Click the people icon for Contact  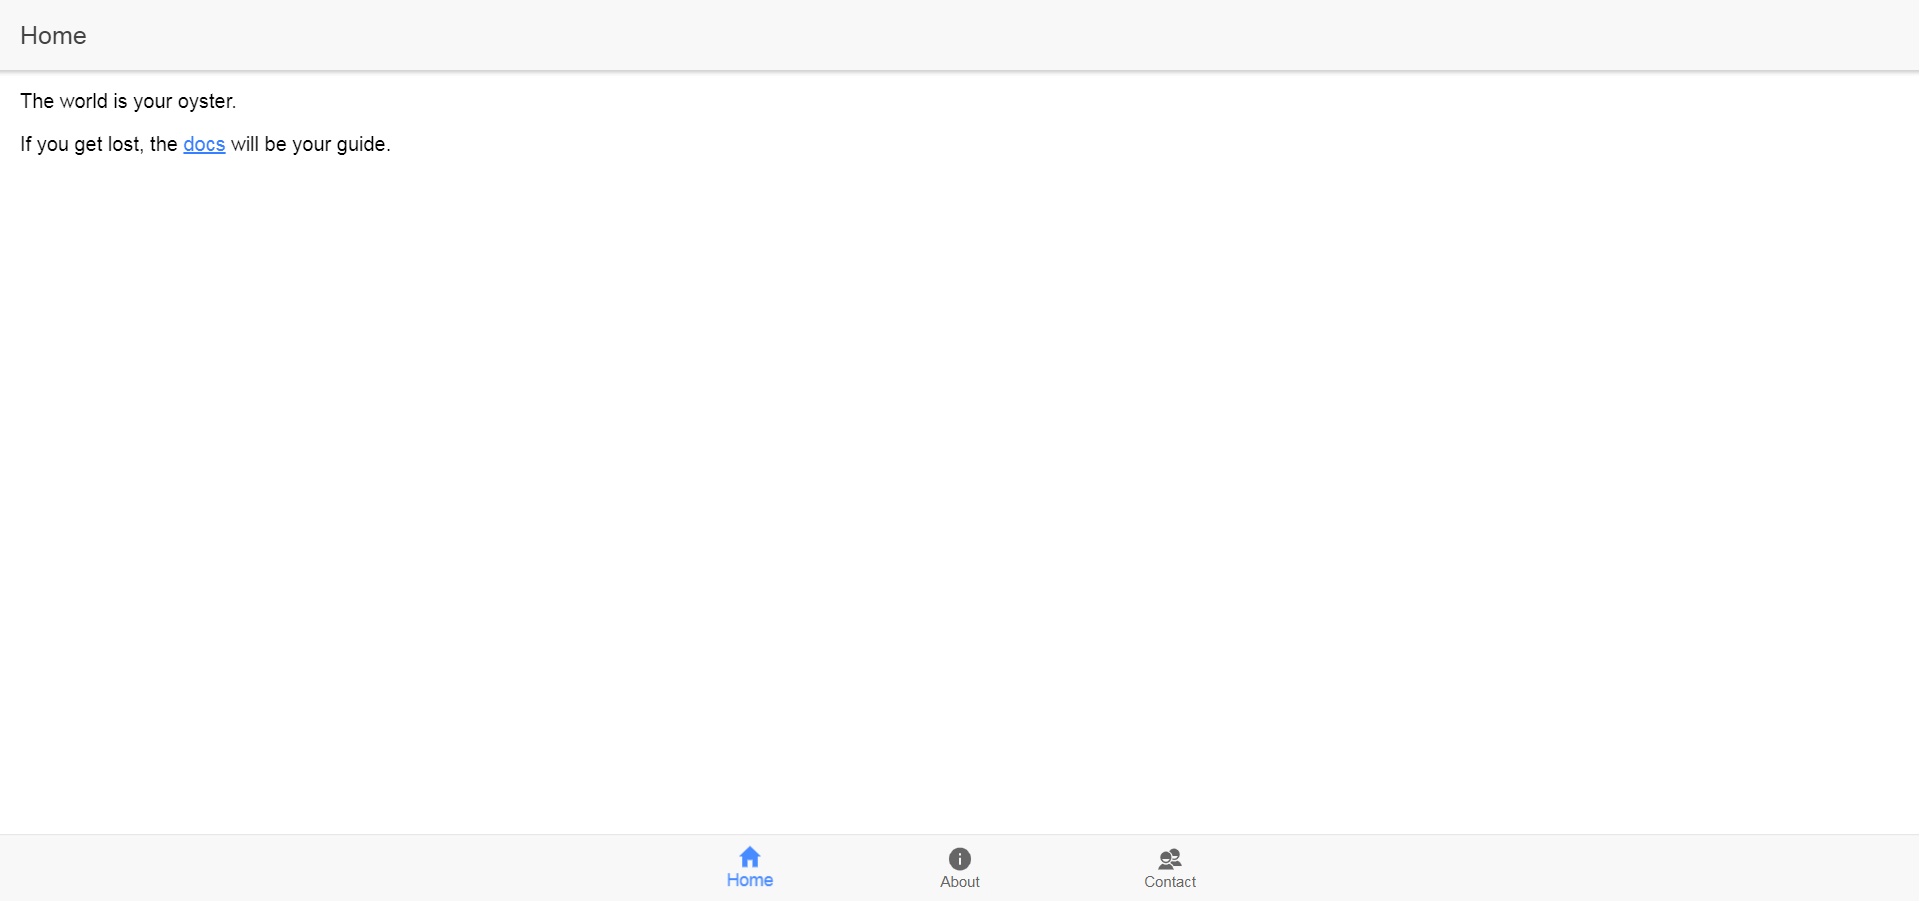tap(1170, 859)
